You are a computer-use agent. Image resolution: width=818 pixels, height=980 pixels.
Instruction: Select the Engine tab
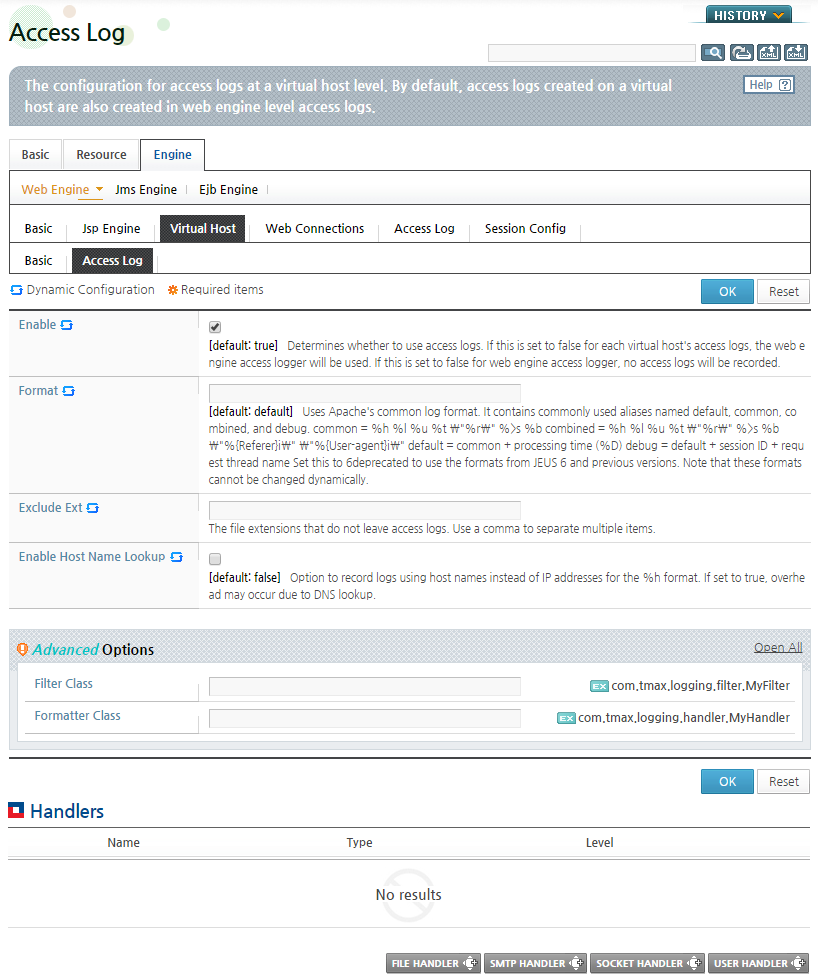[172, 154]
